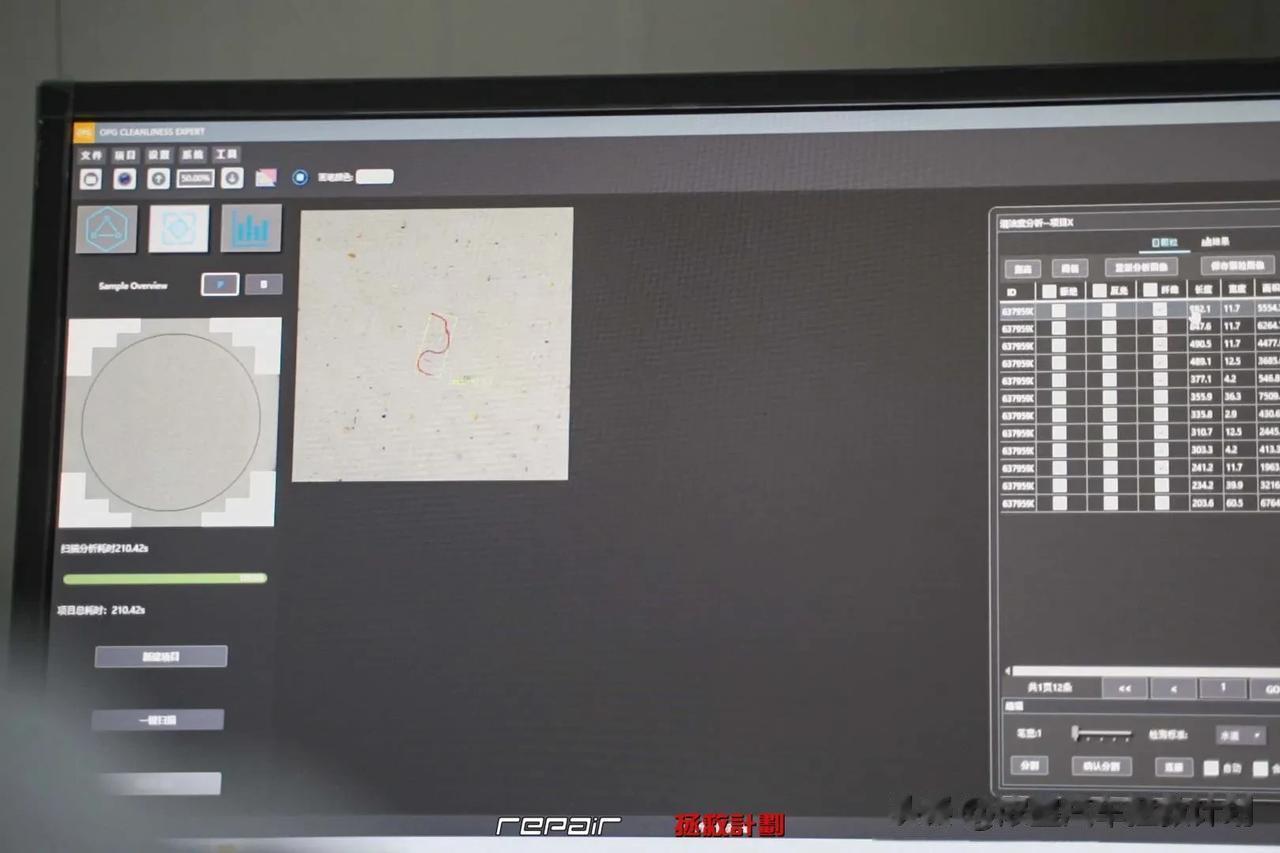
Task: Tick the header checkbox in 纤维 column
Action: click(1150, 290)
